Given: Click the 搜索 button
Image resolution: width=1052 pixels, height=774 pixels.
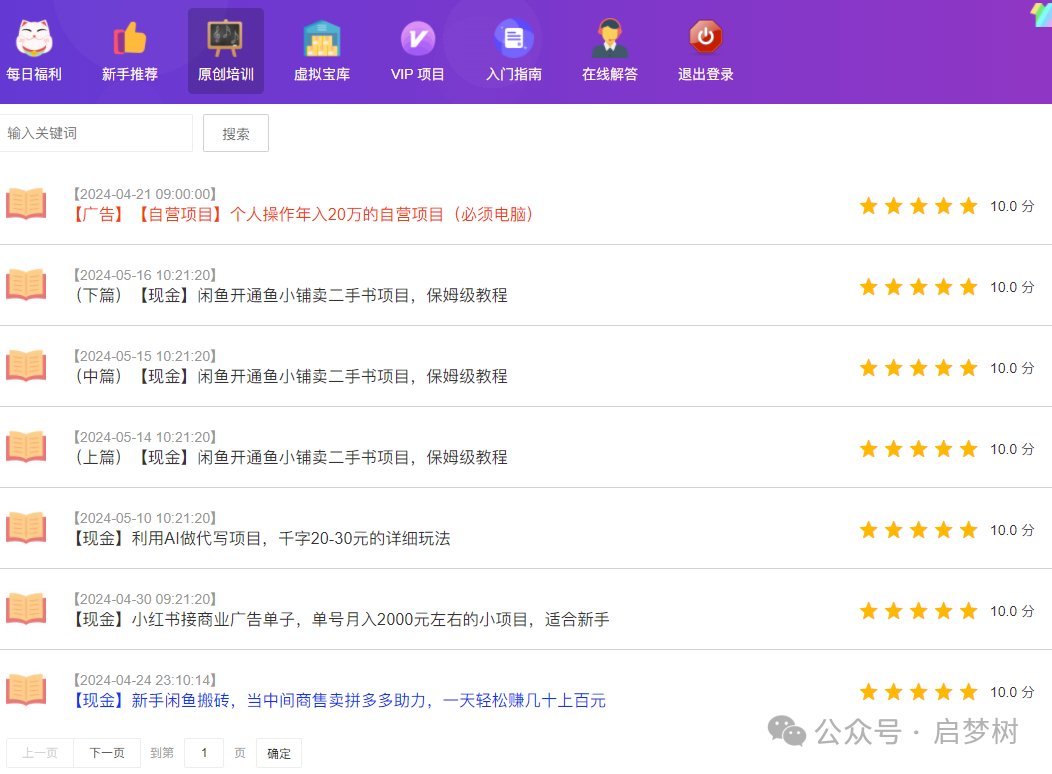Looking at the screenshot, I should point(236,133).
